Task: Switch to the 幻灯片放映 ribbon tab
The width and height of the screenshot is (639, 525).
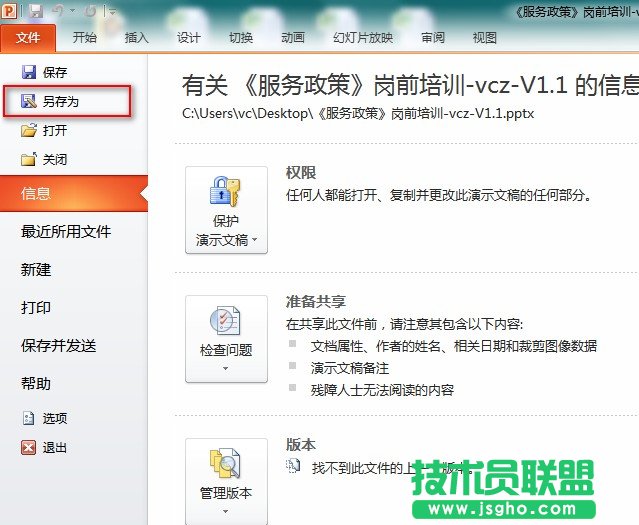Action: coord(363,38)
